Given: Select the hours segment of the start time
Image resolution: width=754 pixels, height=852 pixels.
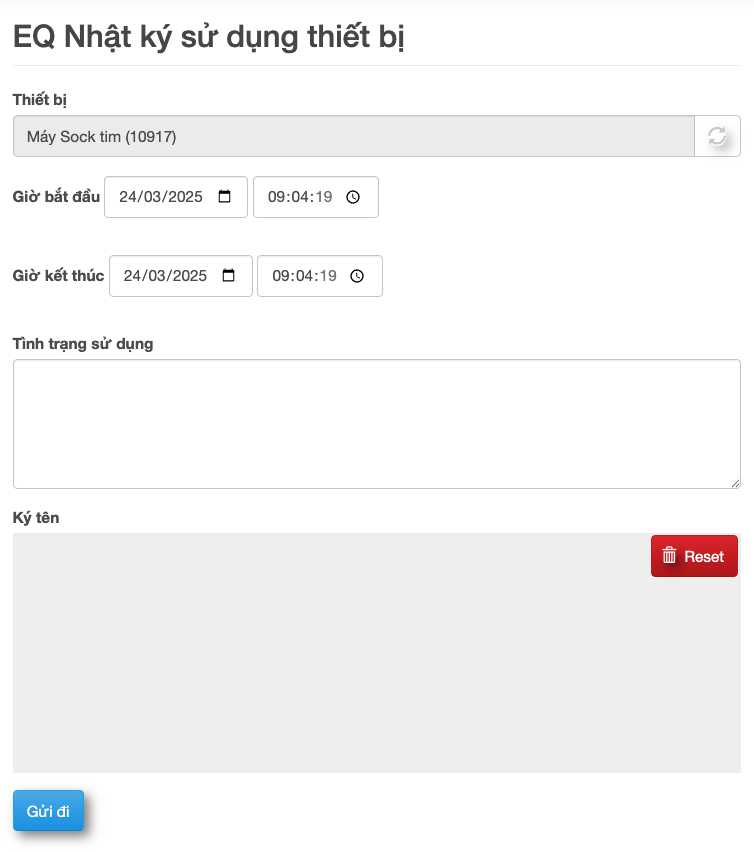Looking at the screenshot, I should pyautogui.click(x=277, y=197).
